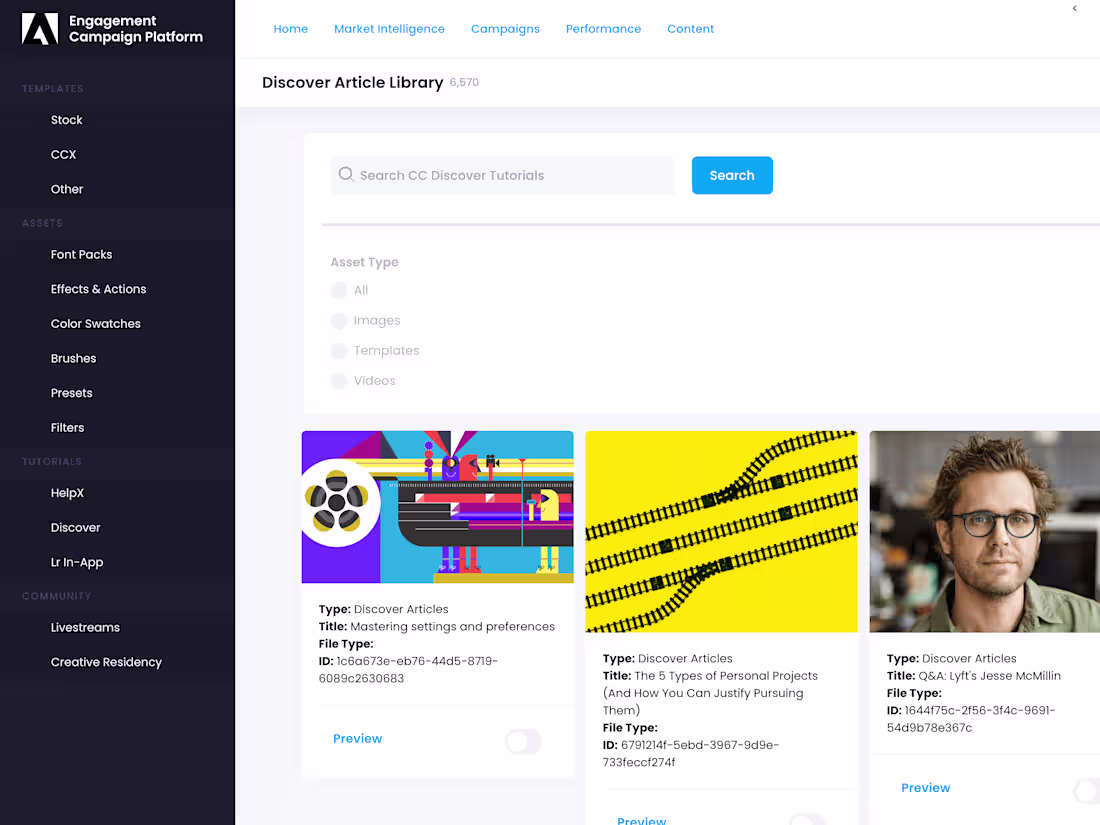Click the magnifying glass in the search bar
Viewport: 1100px width, 825px height.
(x=346, y=174)
